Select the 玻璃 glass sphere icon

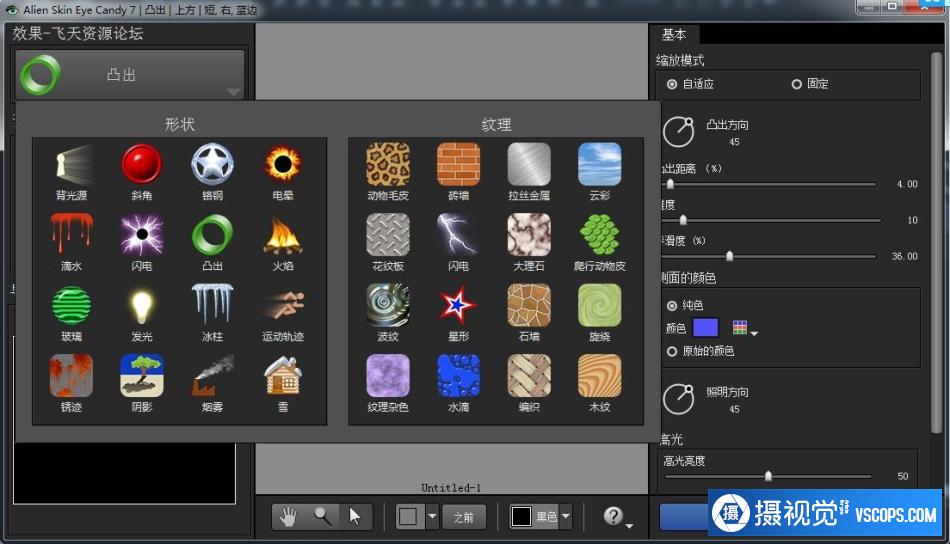[x=71, y=305]
